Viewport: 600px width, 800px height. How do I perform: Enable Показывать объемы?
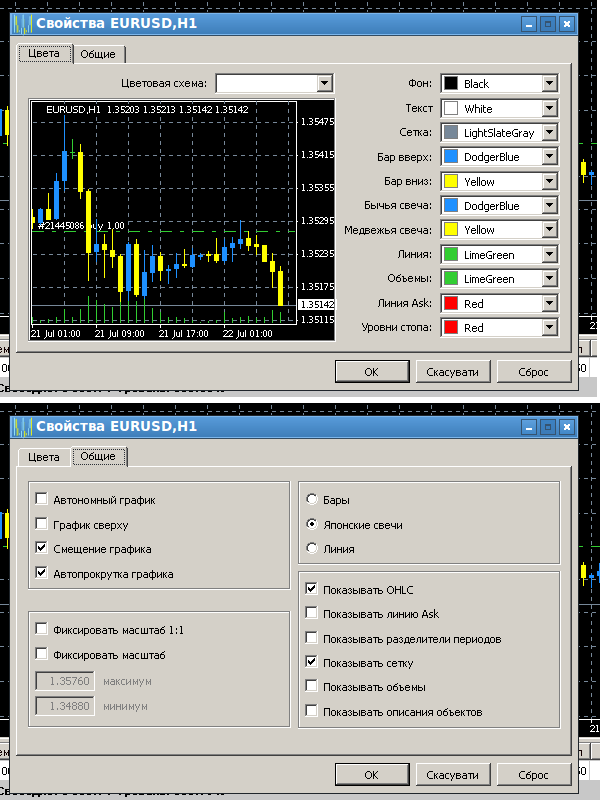pos(311,686)
